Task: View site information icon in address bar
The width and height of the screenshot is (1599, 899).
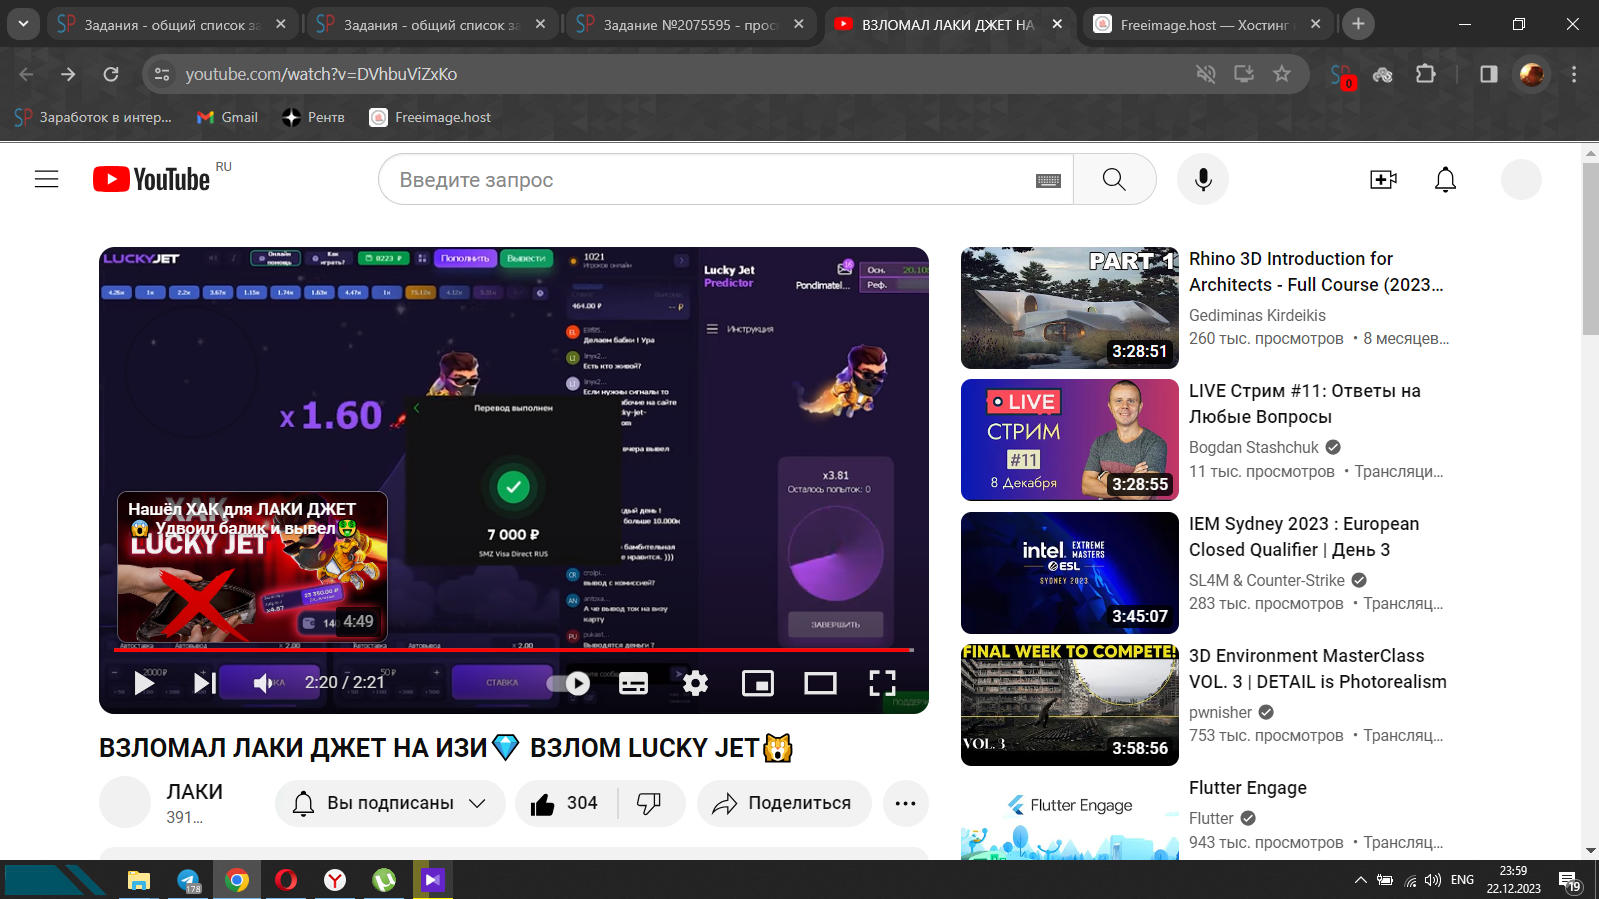Action: coord(162,74)
